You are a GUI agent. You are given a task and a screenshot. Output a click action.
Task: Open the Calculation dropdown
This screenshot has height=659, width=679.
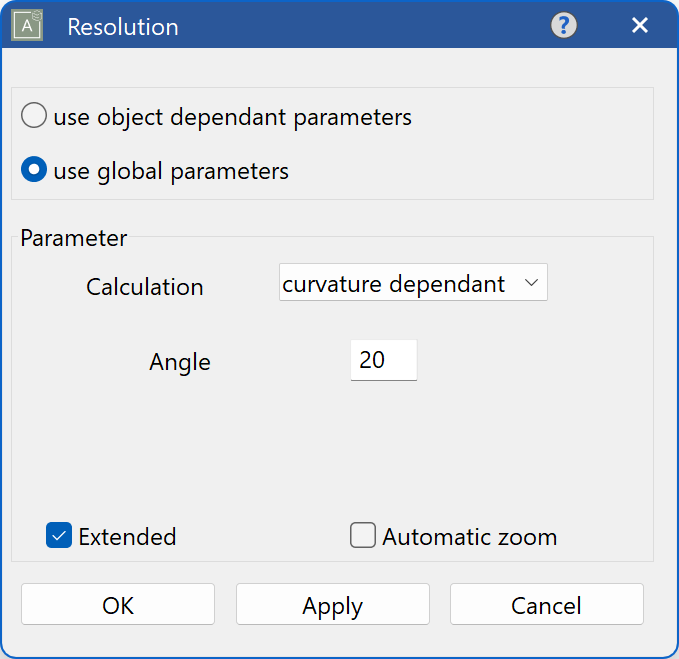tap(413, 282)
